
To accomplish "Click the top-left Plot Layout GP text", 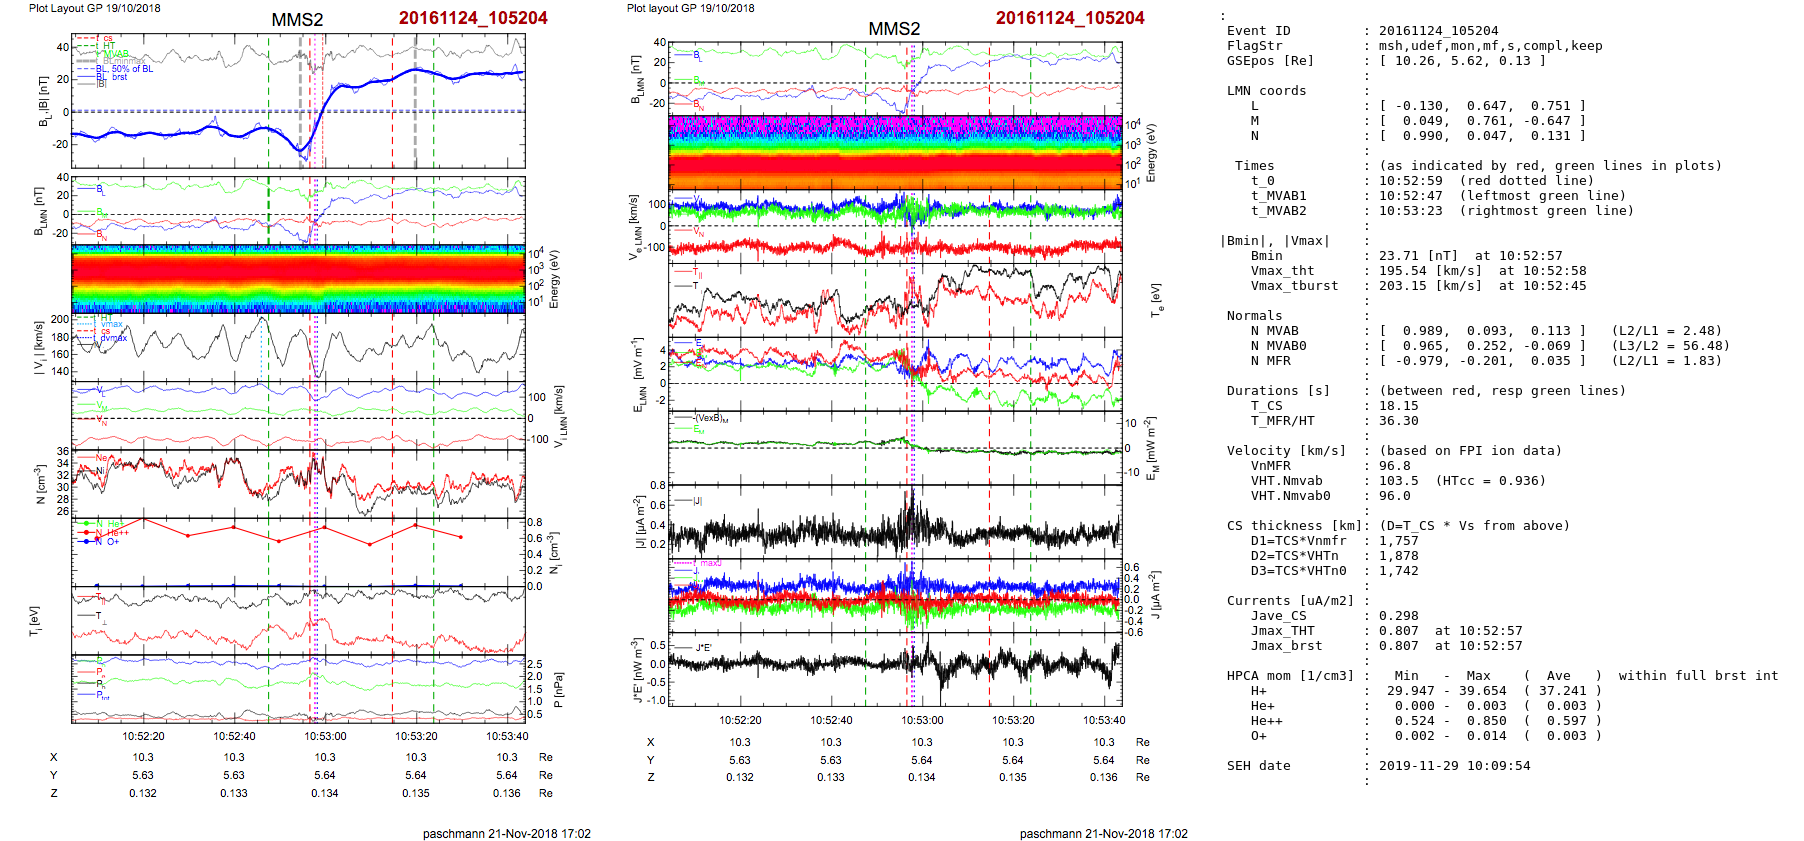I will pos(94,8).
